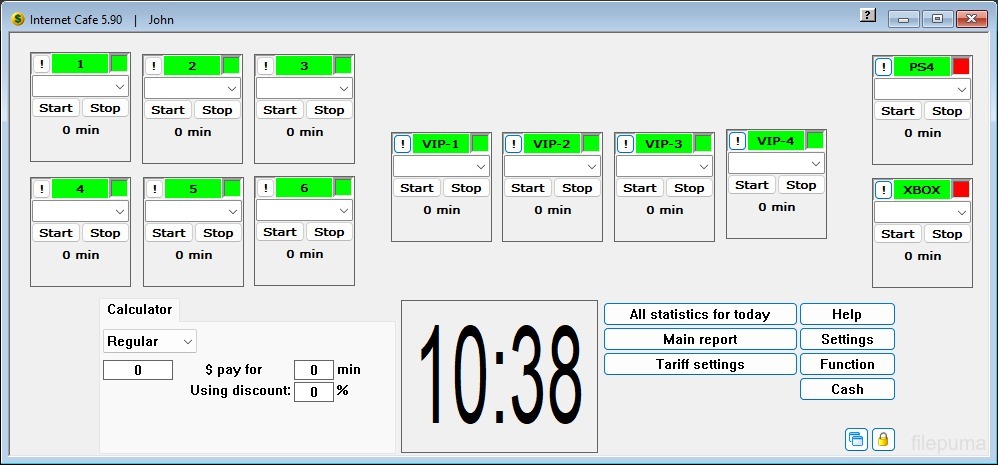Click the blue cascading windows icon
Viewport: 998px width, 465px height.
[x=856, y=439]
